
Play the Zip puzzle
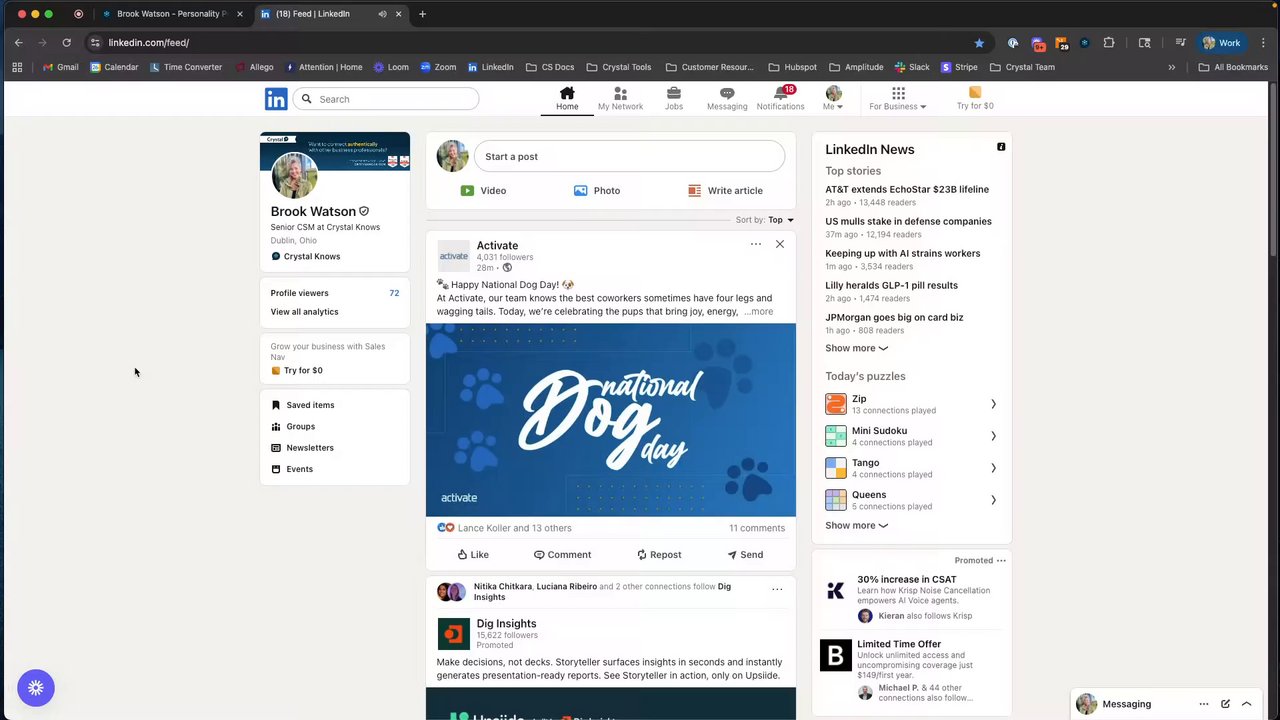tap(911, 404)
